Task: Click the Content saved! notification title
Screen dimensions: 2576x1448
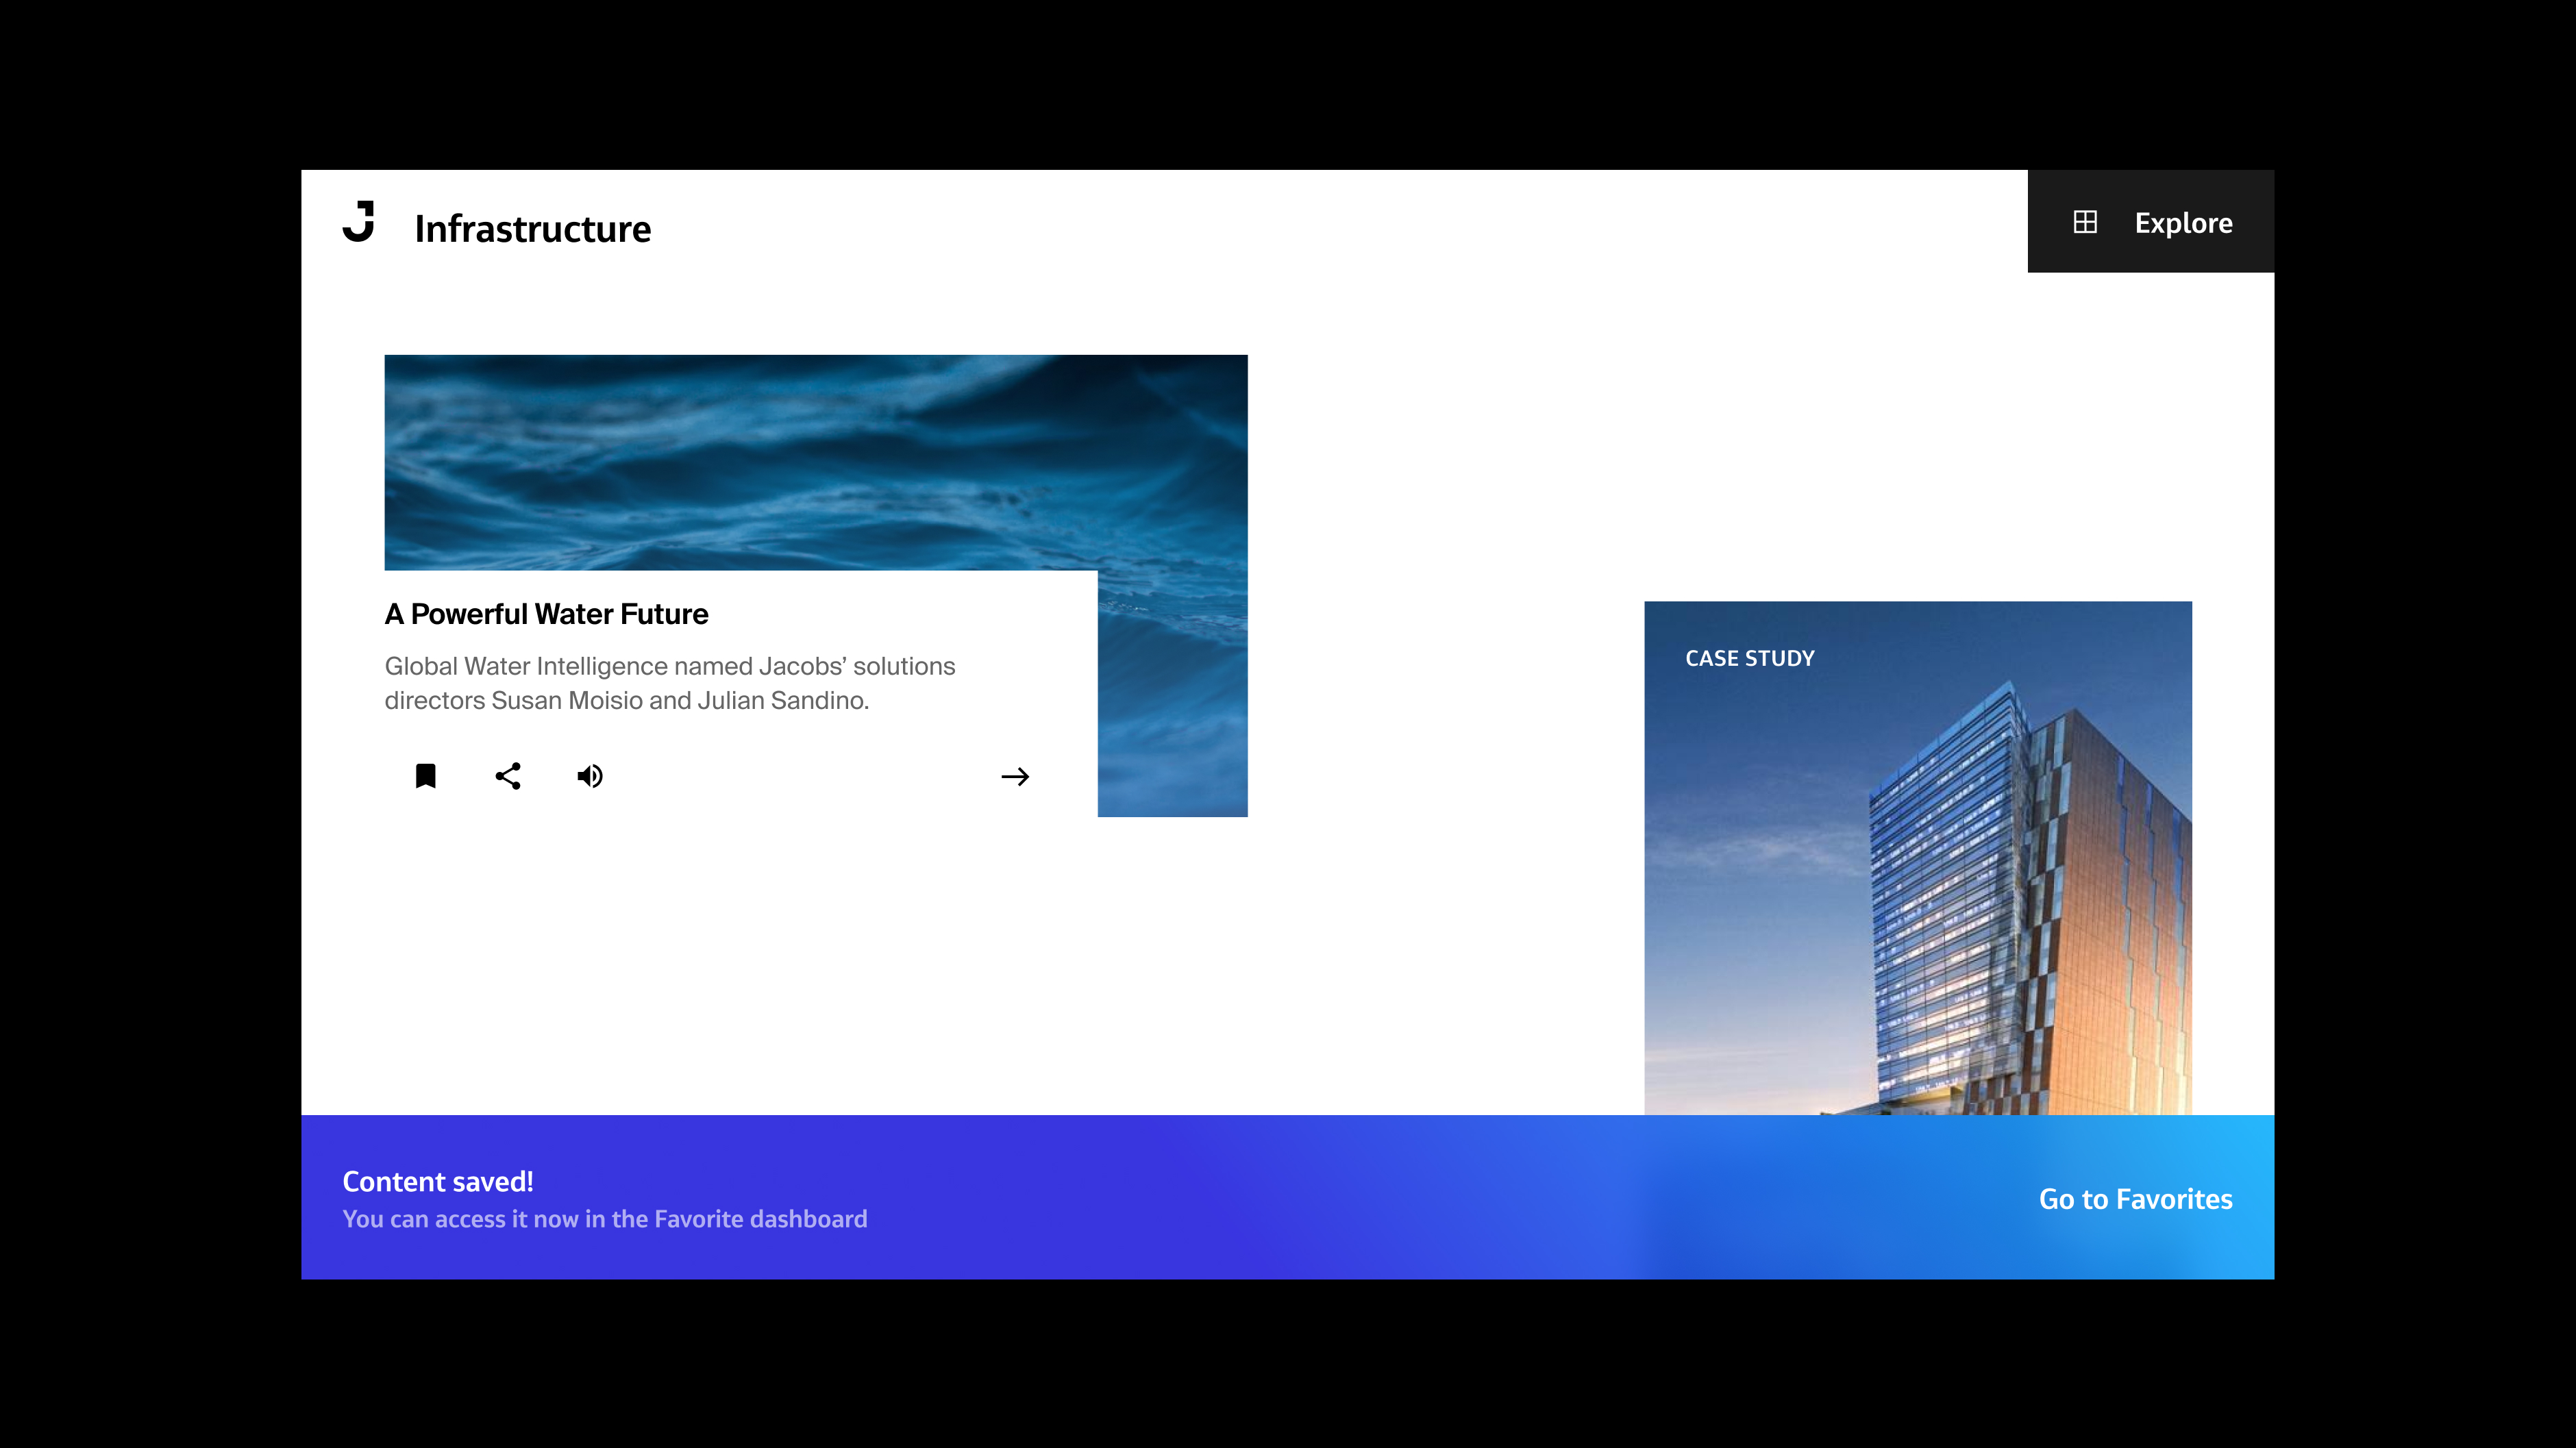Action: tap(438, 1181)
